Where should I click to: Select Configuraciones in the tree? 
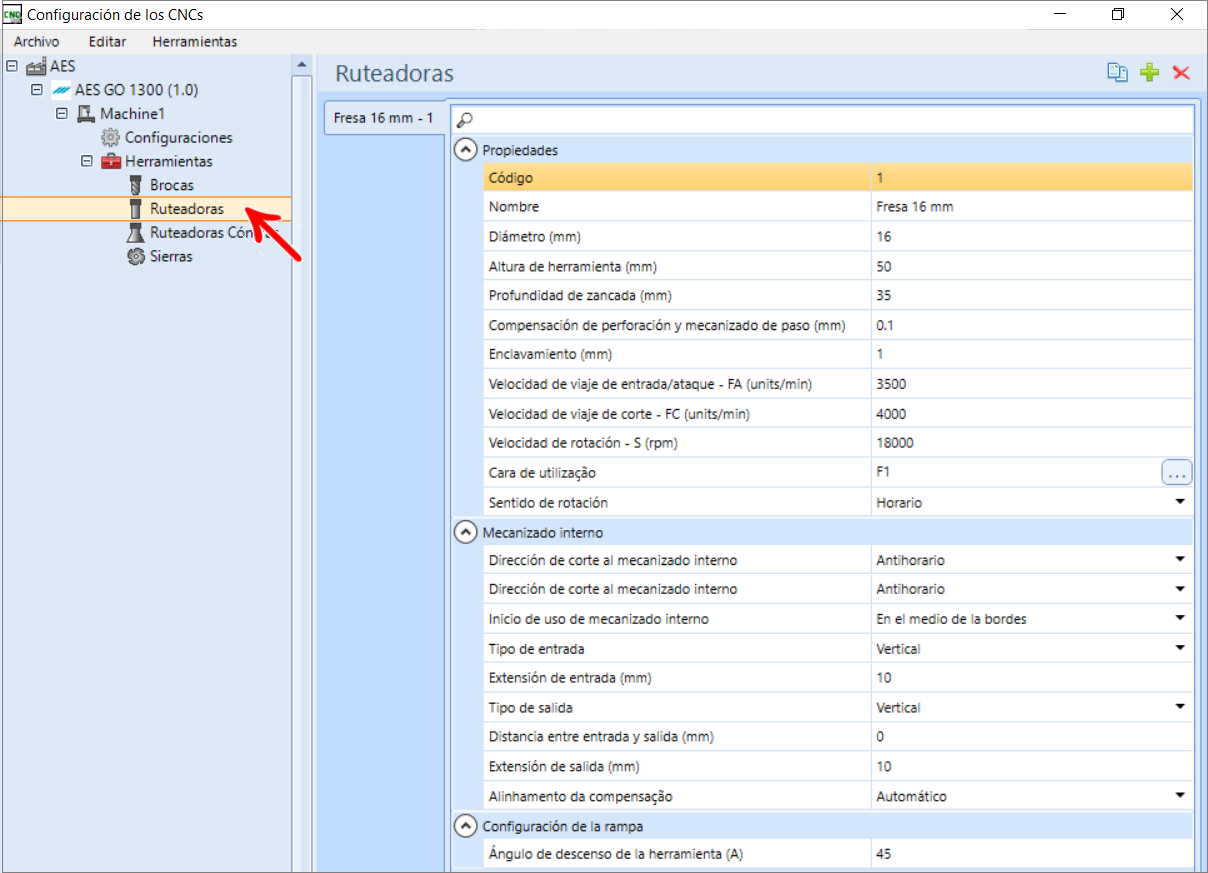(x=179, y=137)
